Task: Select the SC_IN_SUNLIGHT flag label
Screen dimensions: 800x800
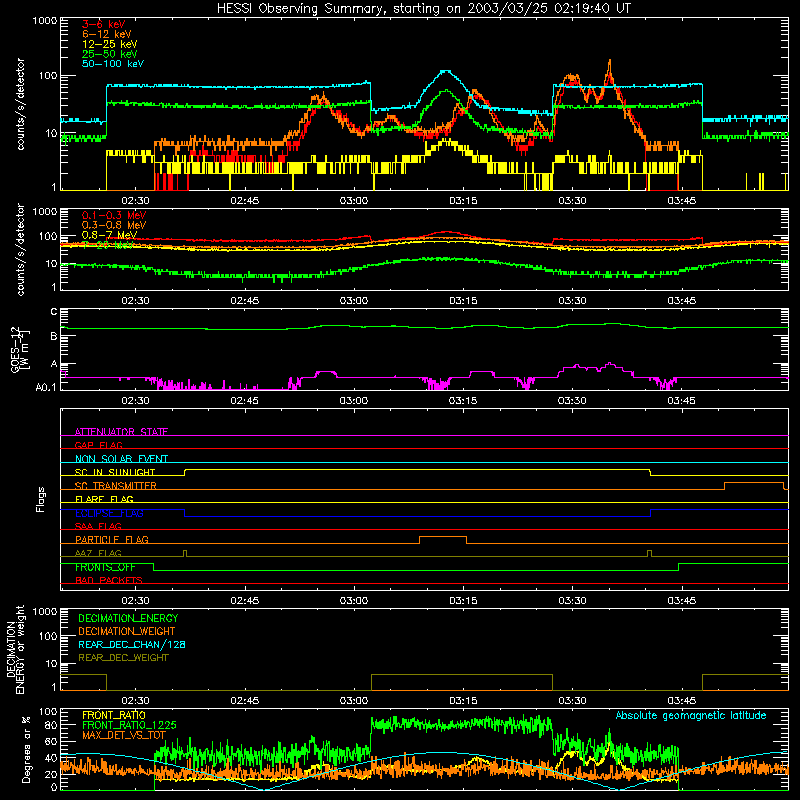Action: [x=115, y=472]
